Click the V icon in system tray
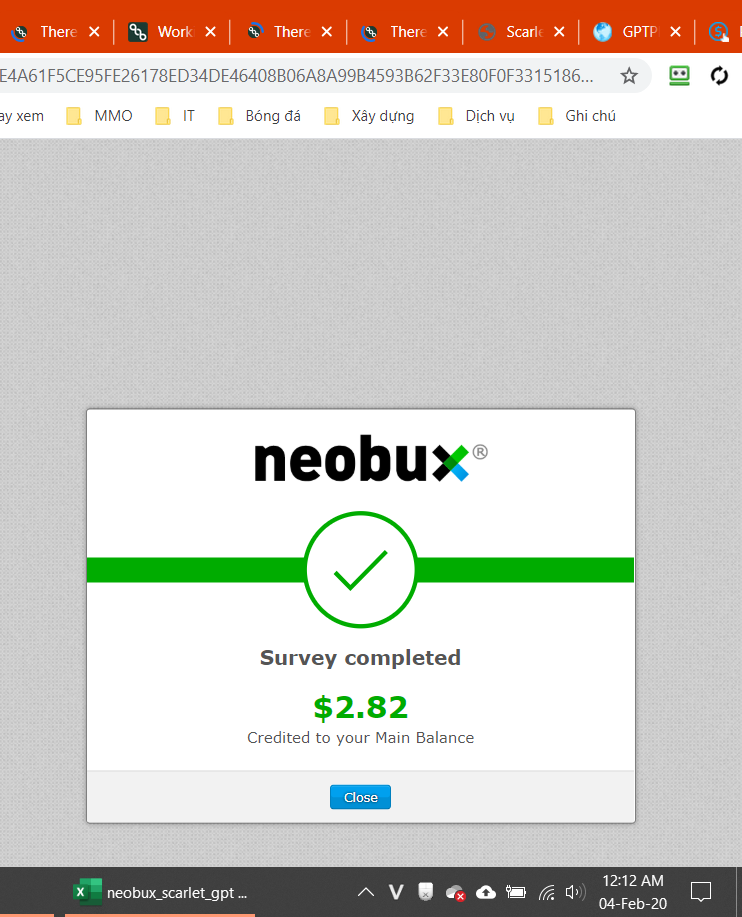 pos(396,892)
